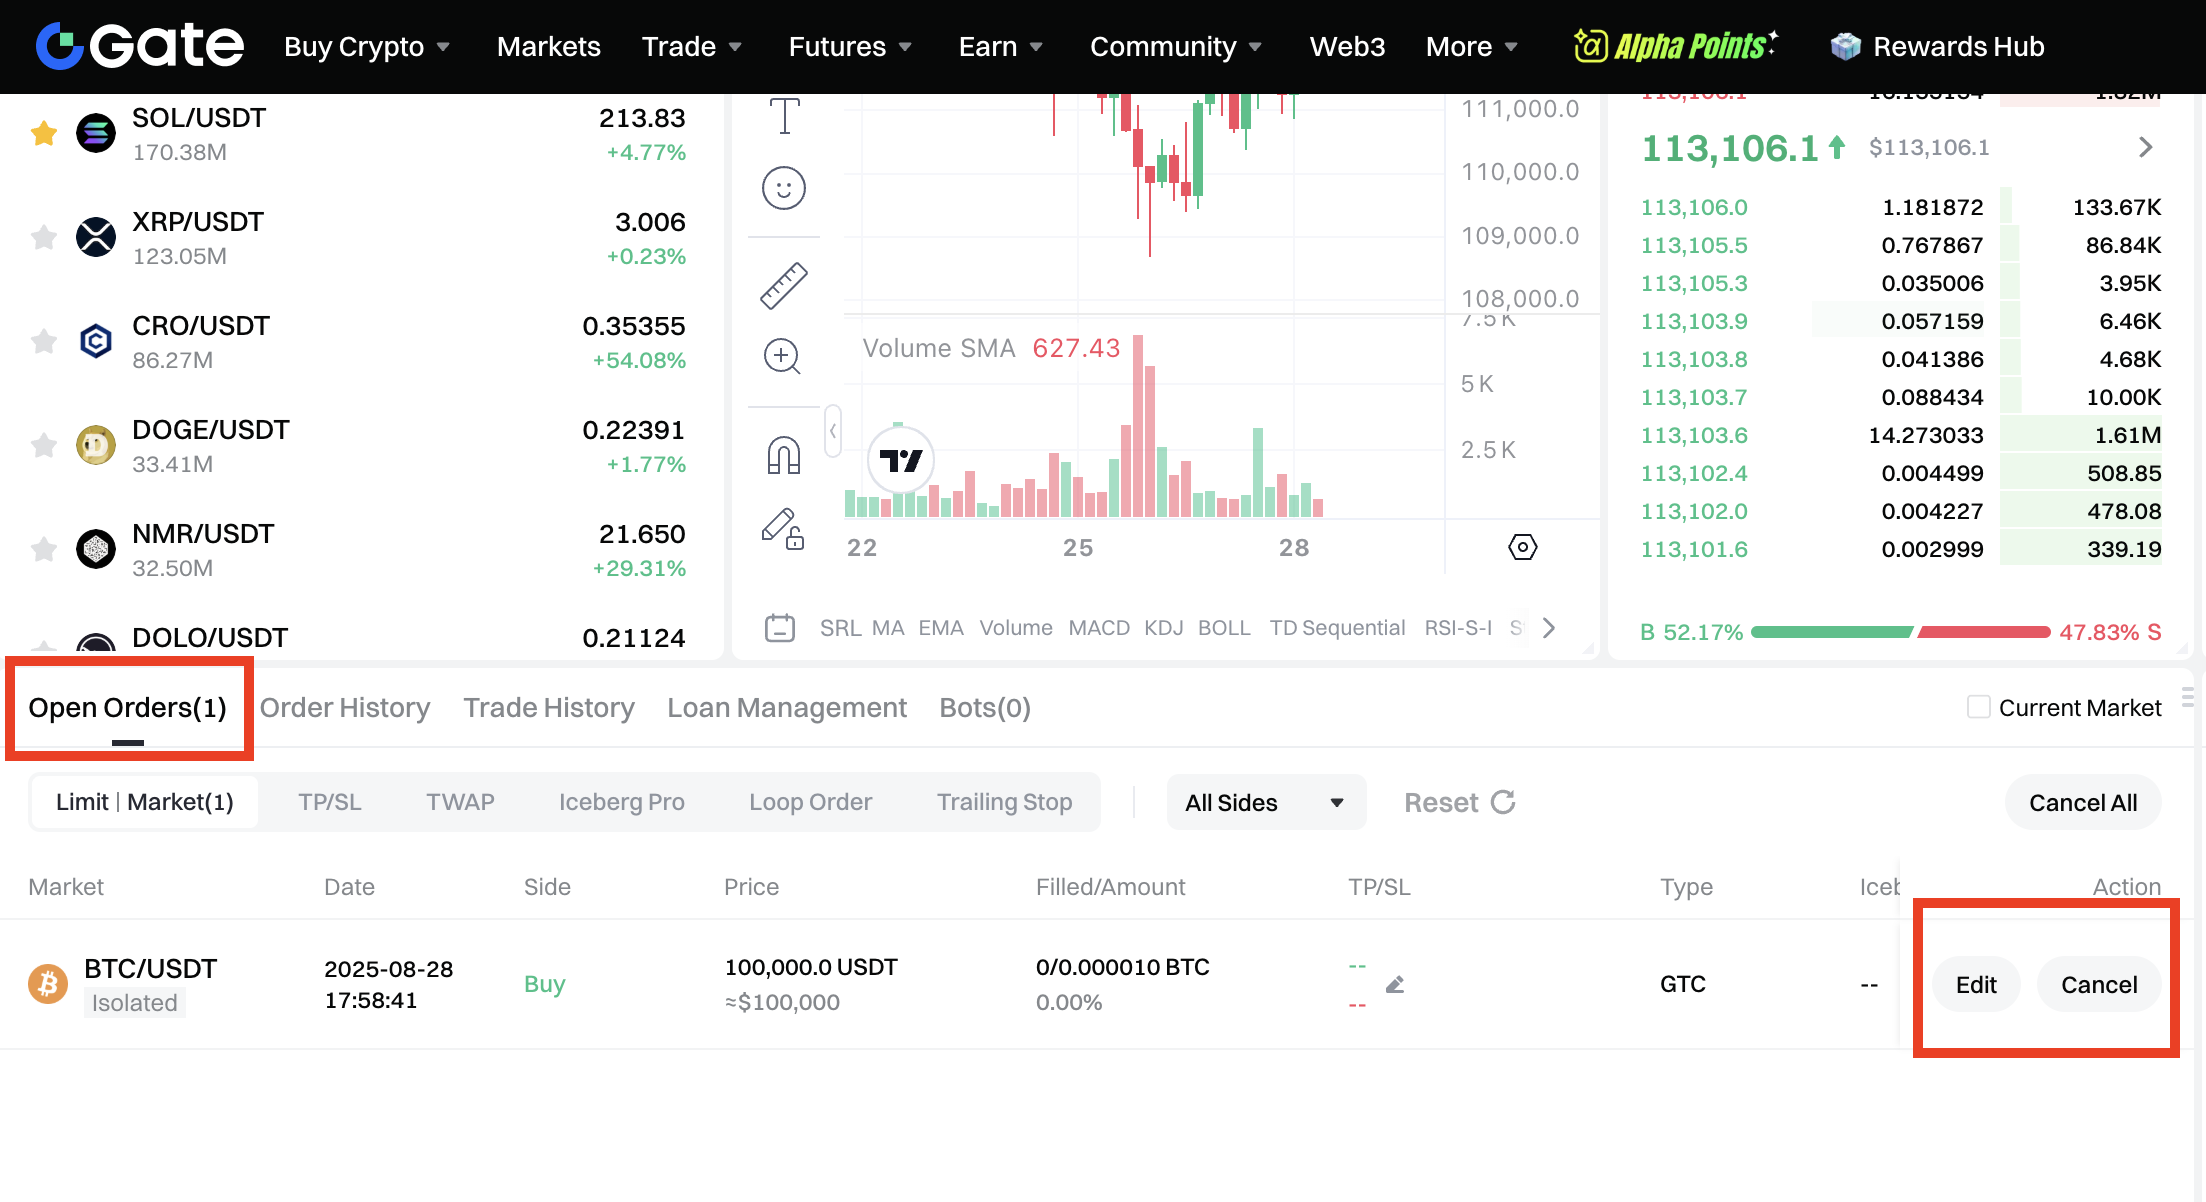The width and height of the screenshot is (2206, 1202).
Task: Open chart settings hexagon icon
Action: point(1522,547)
